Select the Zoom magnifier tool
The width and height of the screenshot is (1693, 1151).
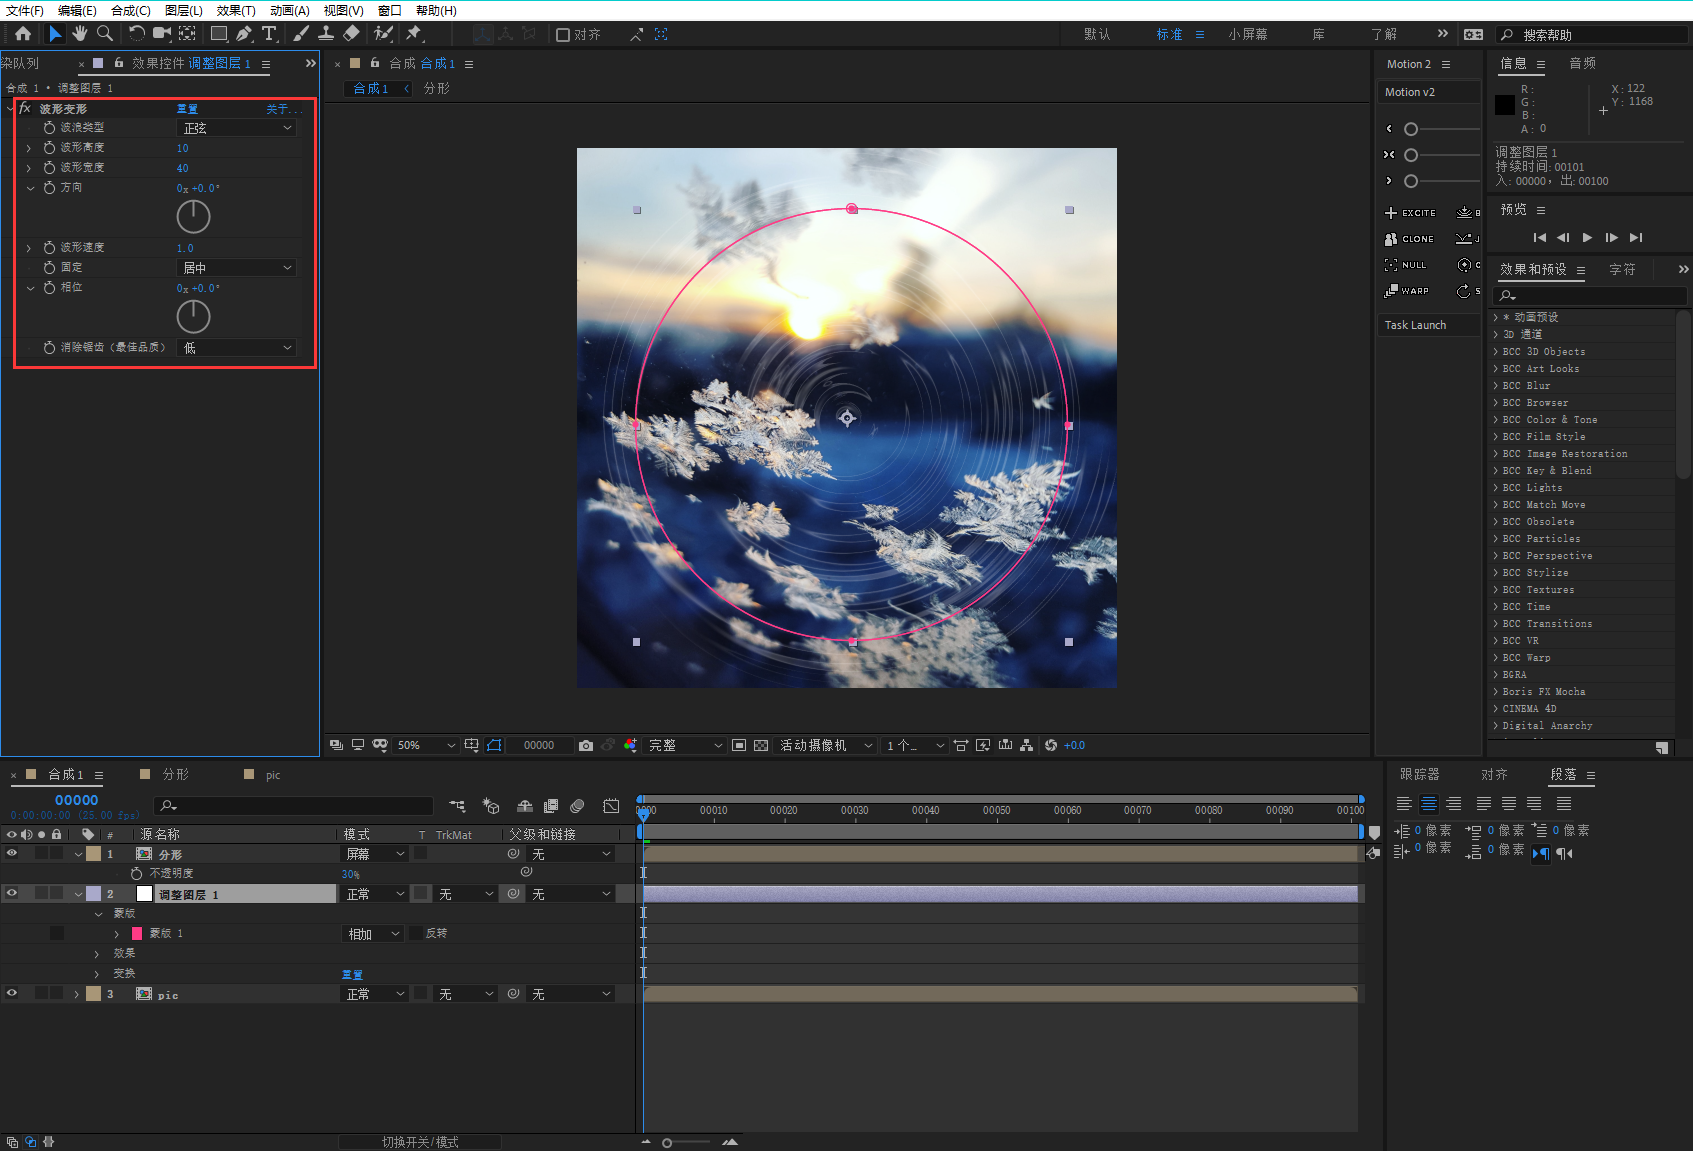pyautogui.click(x=104, y=34)
